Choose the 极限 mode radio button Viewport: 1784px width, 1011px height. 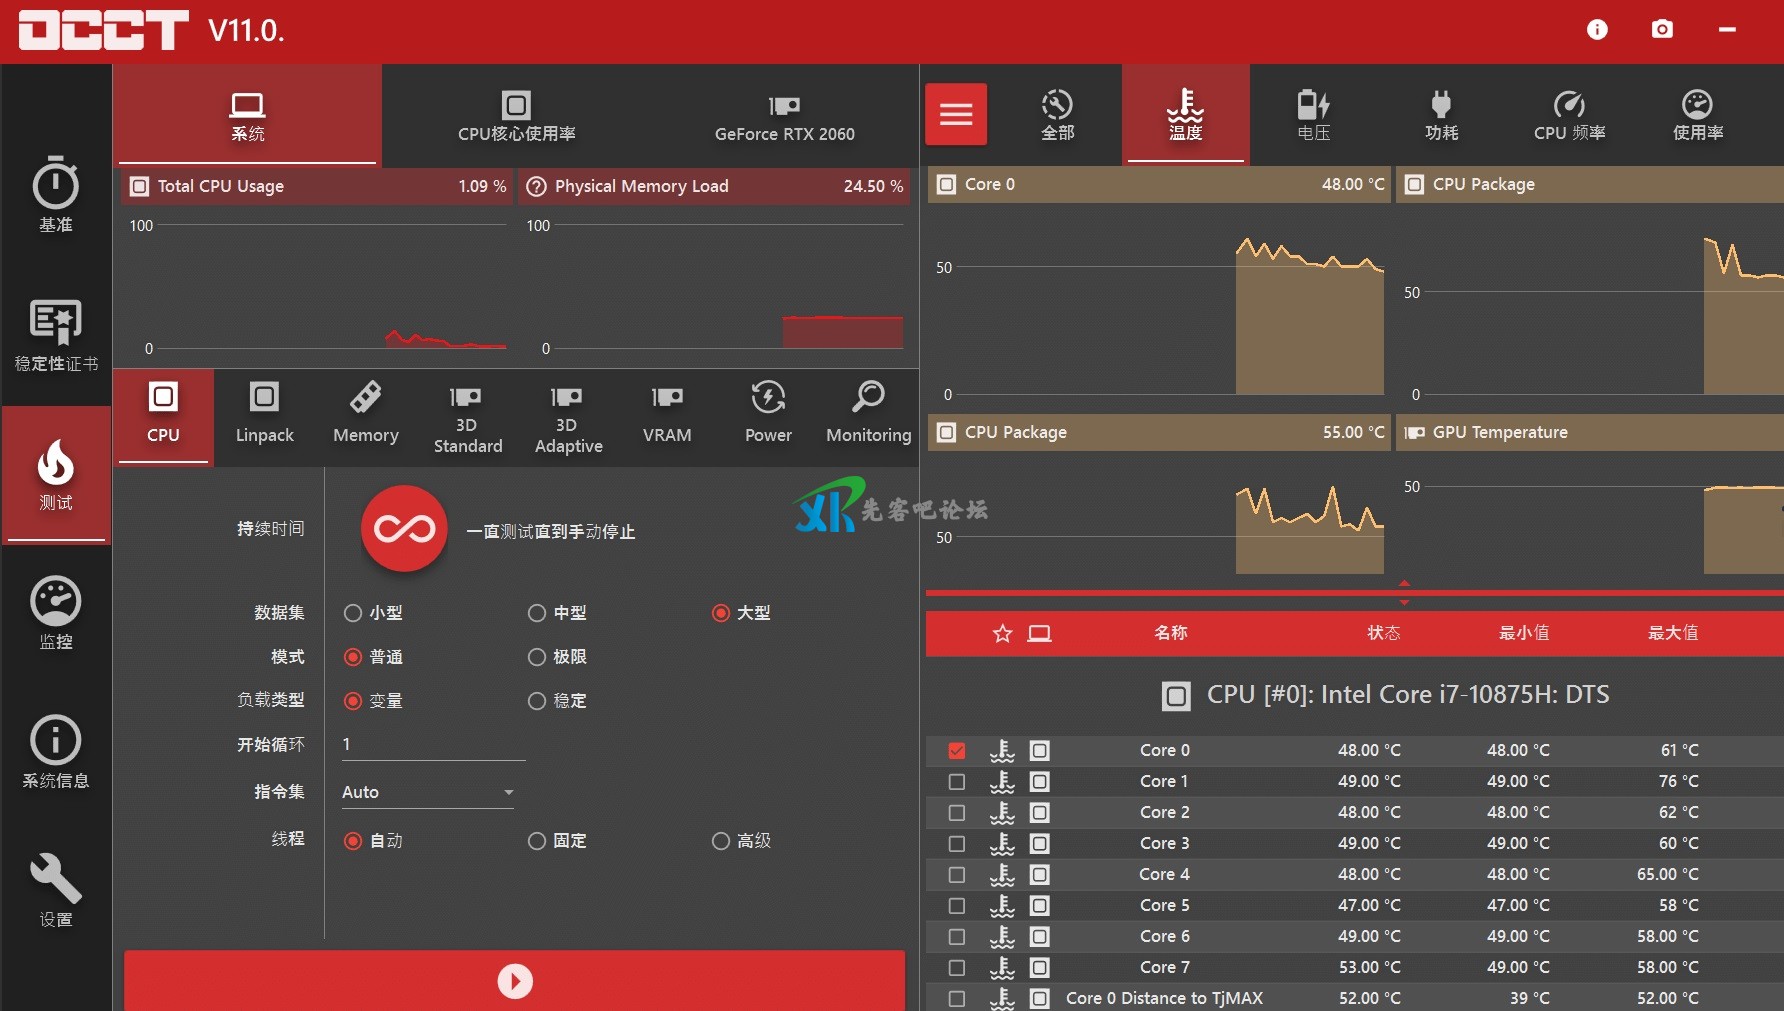pyautogui.click(x=537, y=657)
